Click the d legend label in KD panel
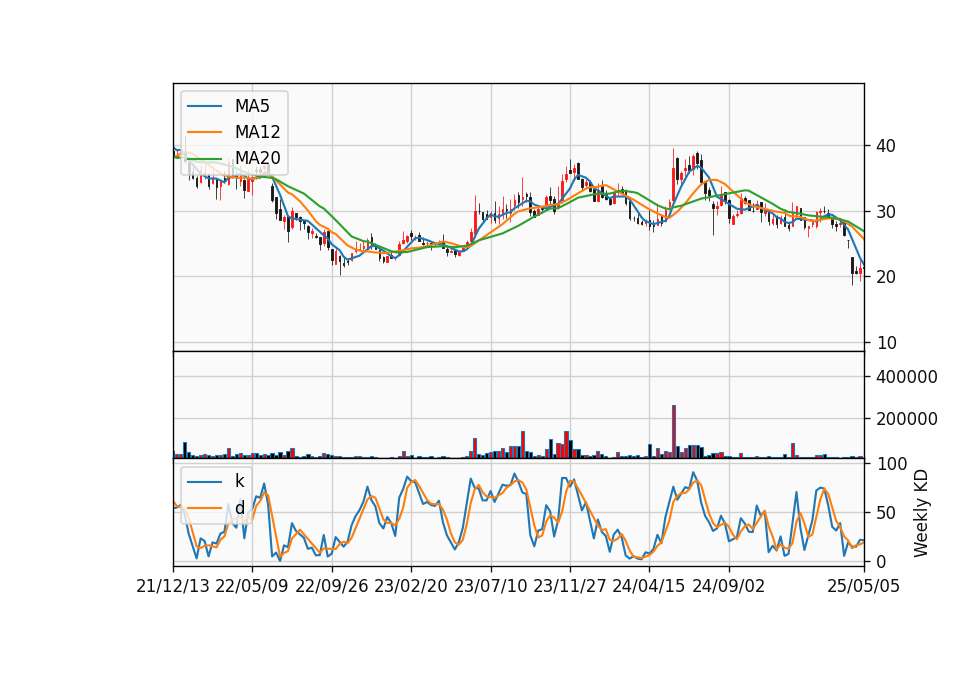960x690 pixels. coord(239,508)
